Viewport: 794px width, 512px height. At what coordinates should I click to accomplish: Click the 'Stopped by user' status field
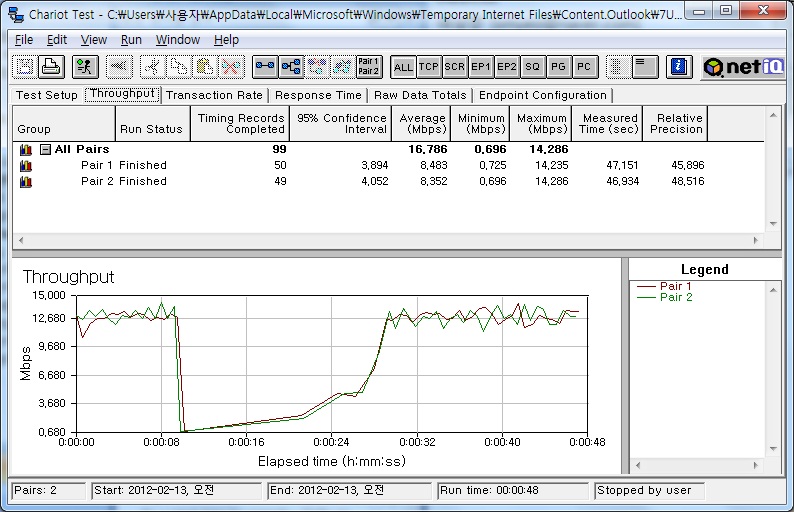650,490
